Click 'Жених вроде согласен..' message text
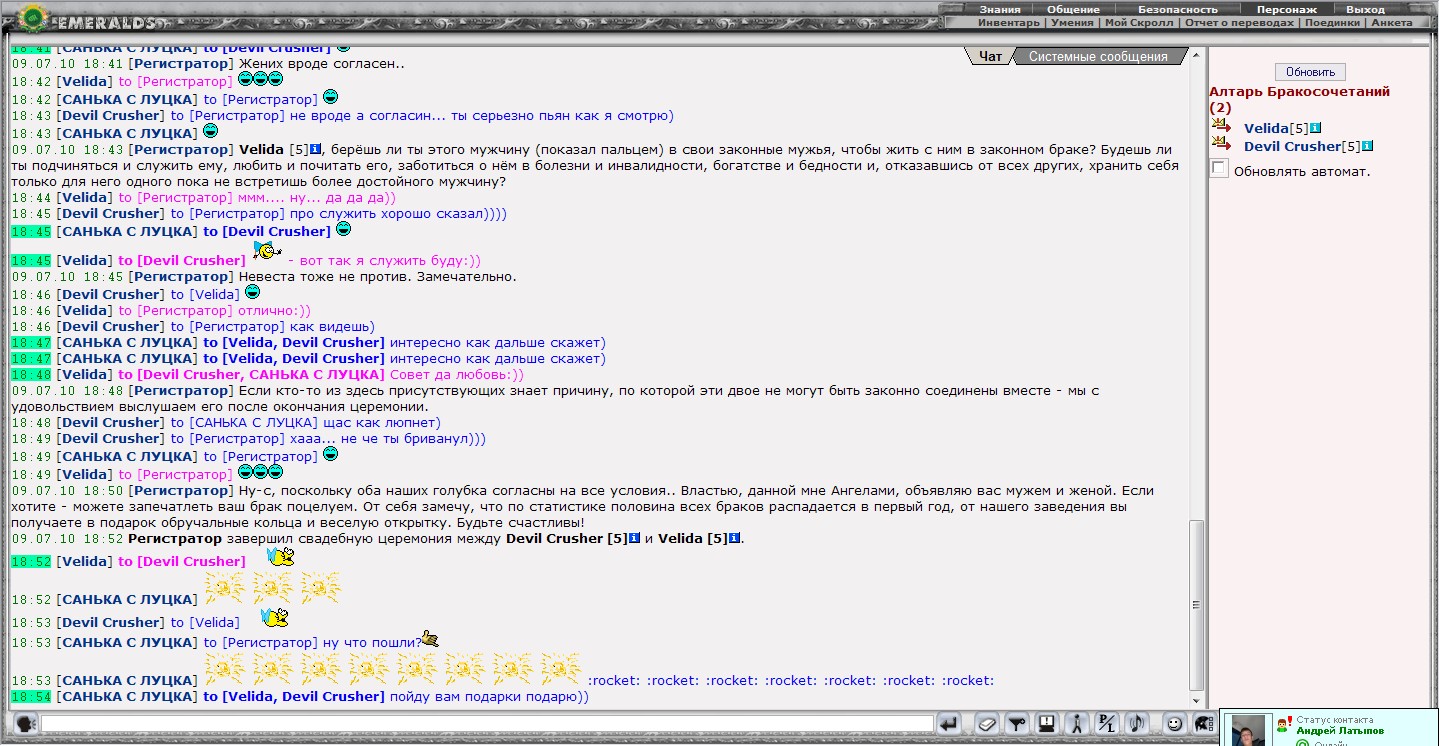This screenshot has height=746, width=1440. (321, 63)
